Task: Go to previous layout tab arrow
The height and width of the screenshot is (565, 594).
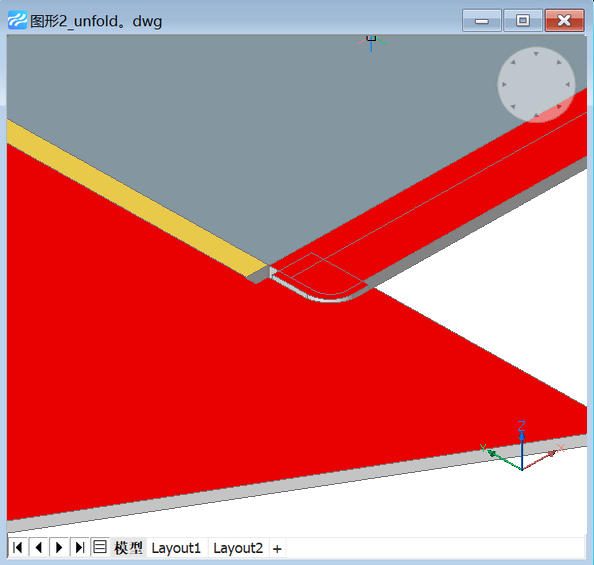Action: (x=38, y=548)
